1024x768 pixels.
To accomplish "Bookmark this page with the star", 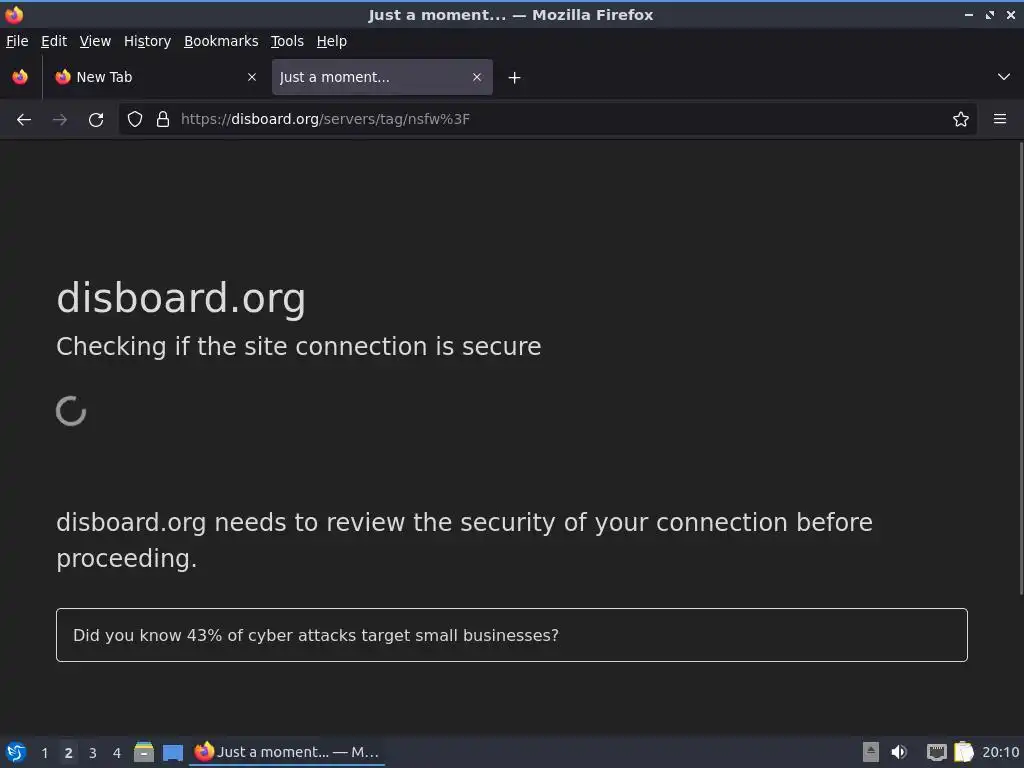I will [960, 120].
